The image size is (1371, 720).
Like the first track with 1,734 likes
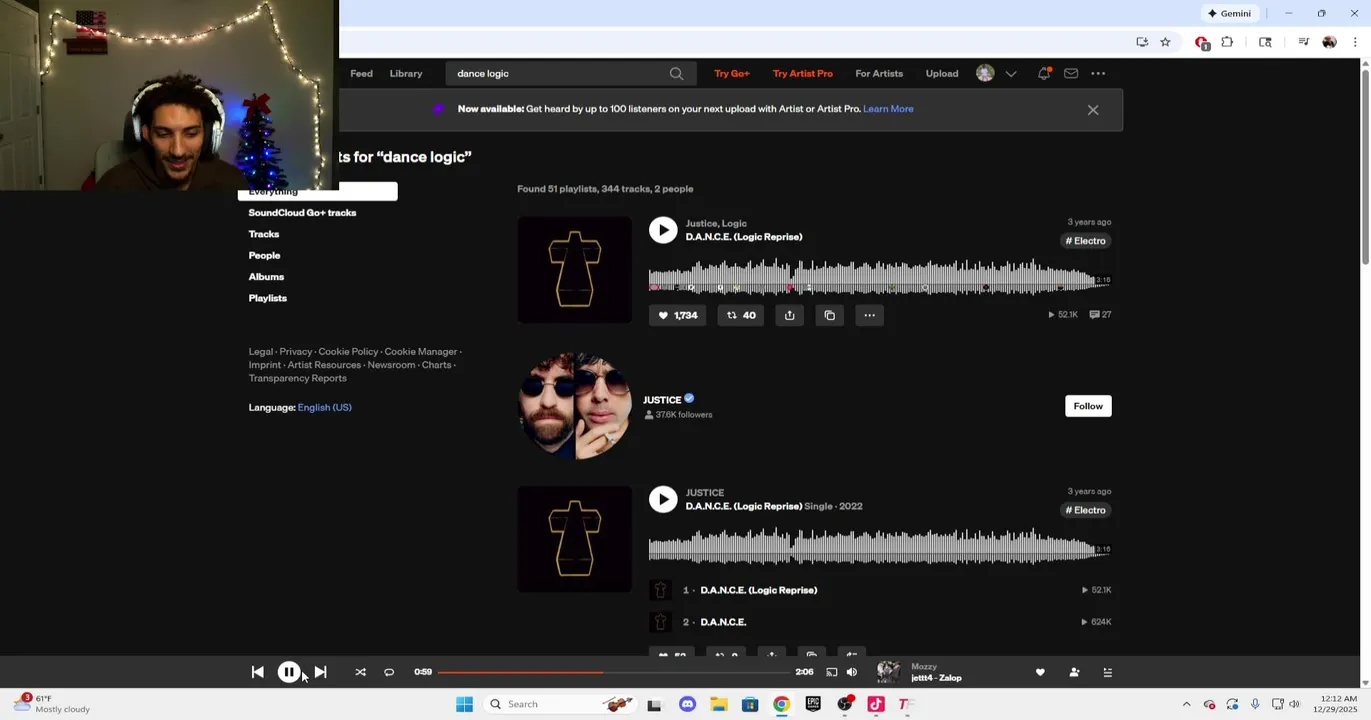tap(677, 315)
